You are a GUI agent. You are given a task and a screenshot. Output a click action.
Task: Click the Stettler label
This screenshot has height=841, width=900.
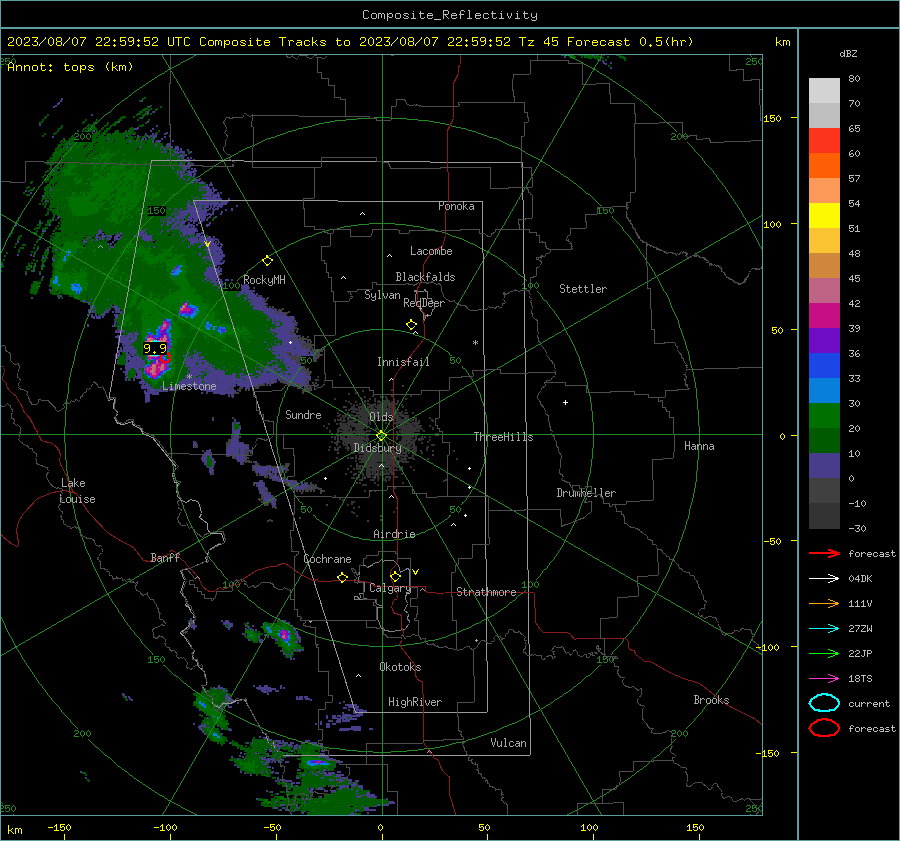tap(583, 289)
